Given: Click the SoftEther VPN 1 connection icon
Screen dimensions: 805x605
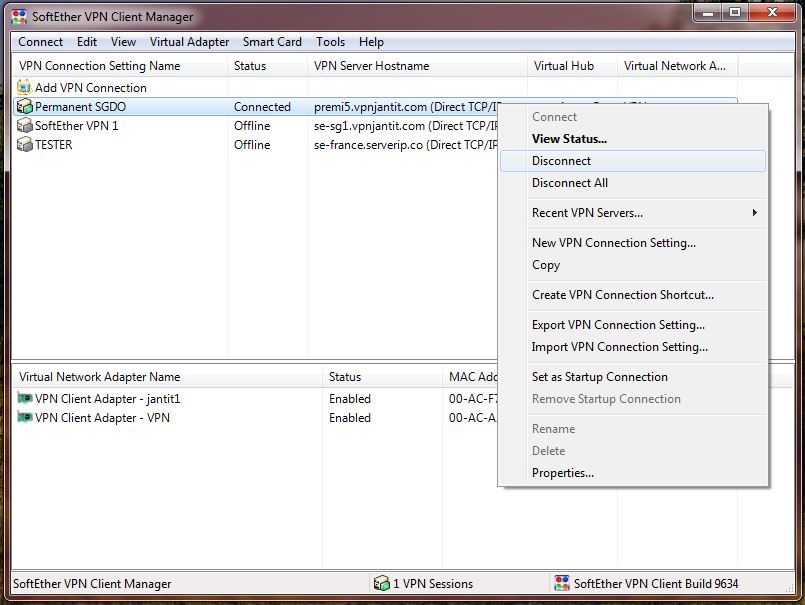Looking at the screenshot, I should coord(25,125).
